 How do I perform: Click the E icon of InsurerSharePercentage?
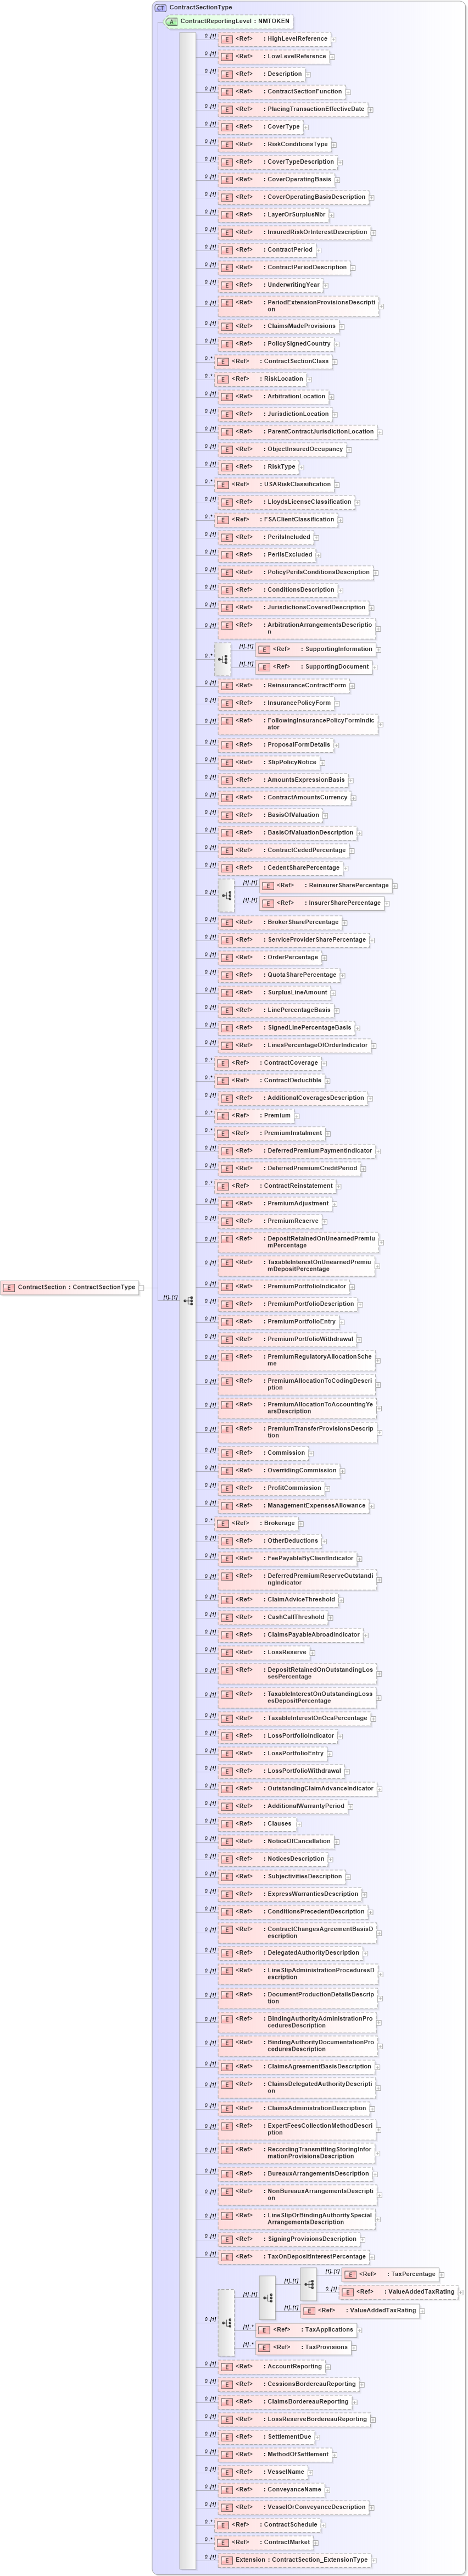coord(269,903)
